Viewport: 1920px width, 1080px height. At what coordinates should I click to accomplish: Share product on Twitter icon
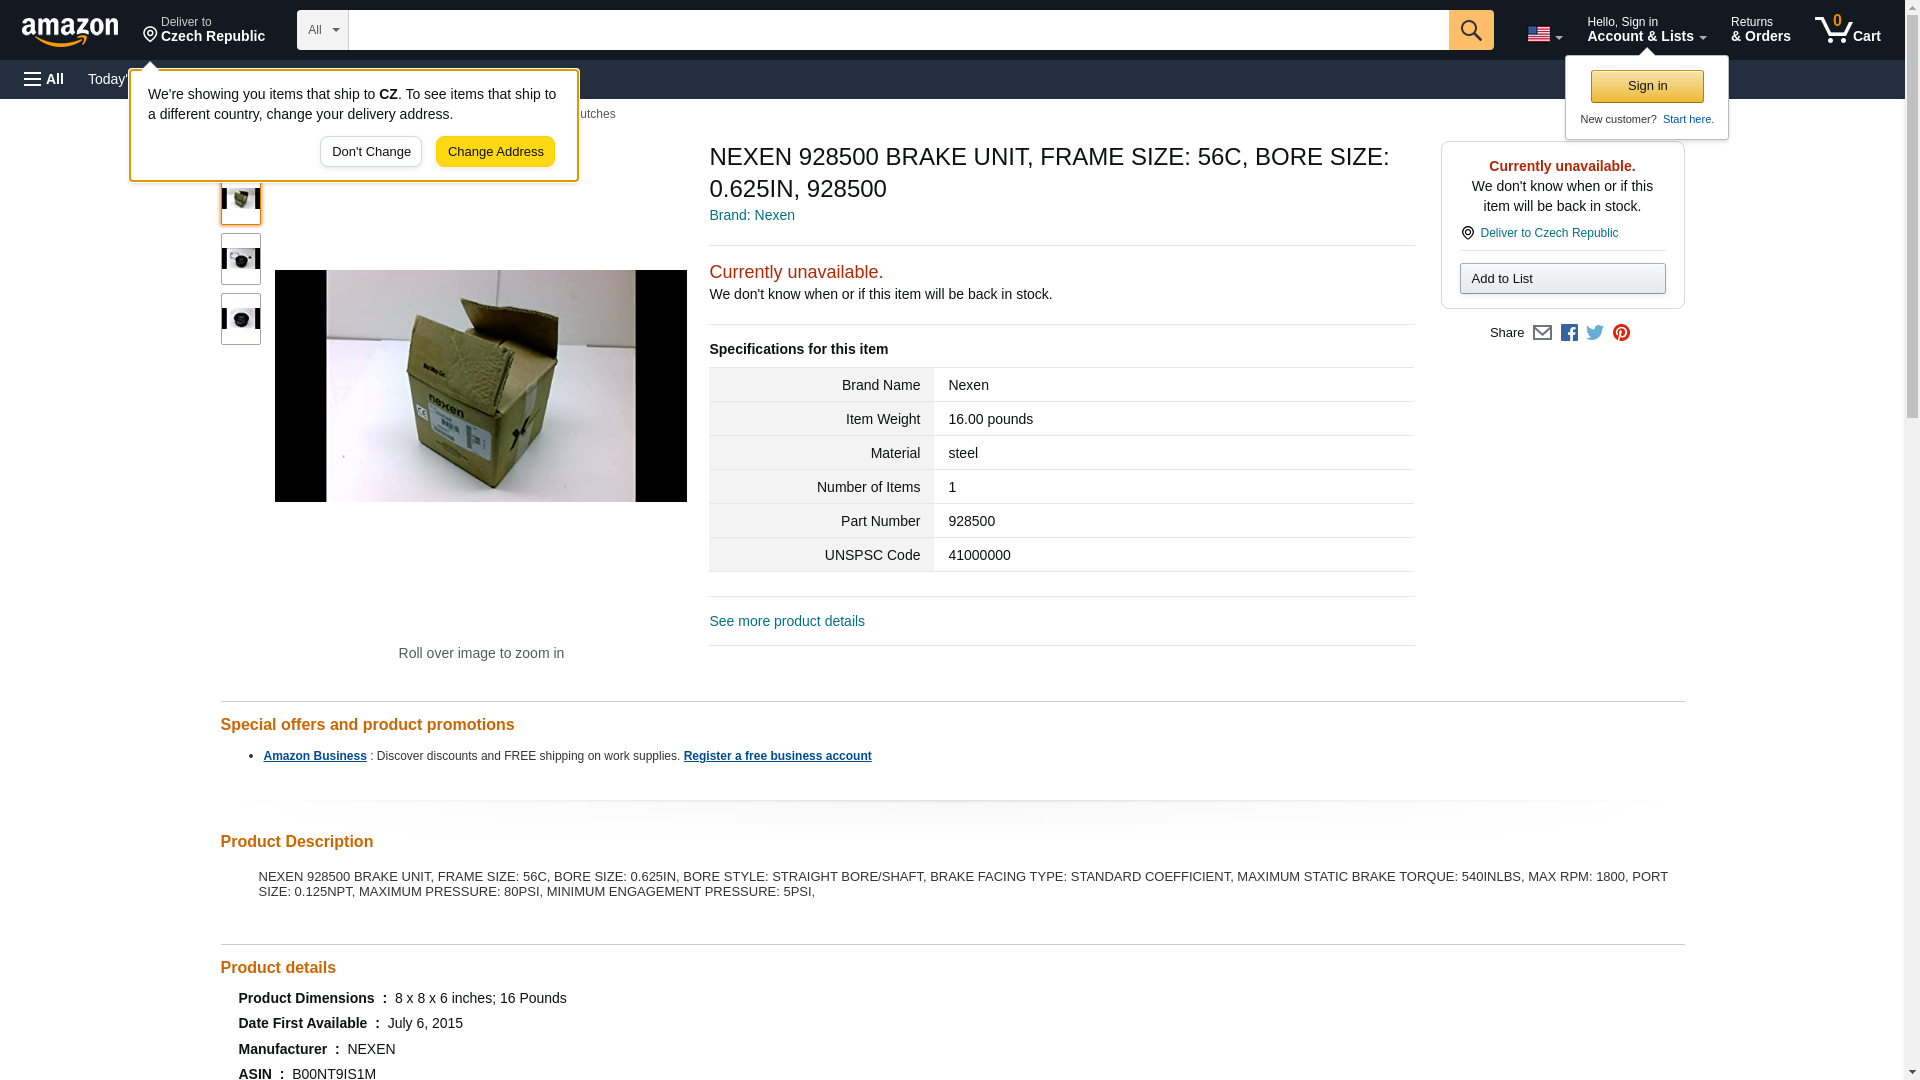point(1595,333)
